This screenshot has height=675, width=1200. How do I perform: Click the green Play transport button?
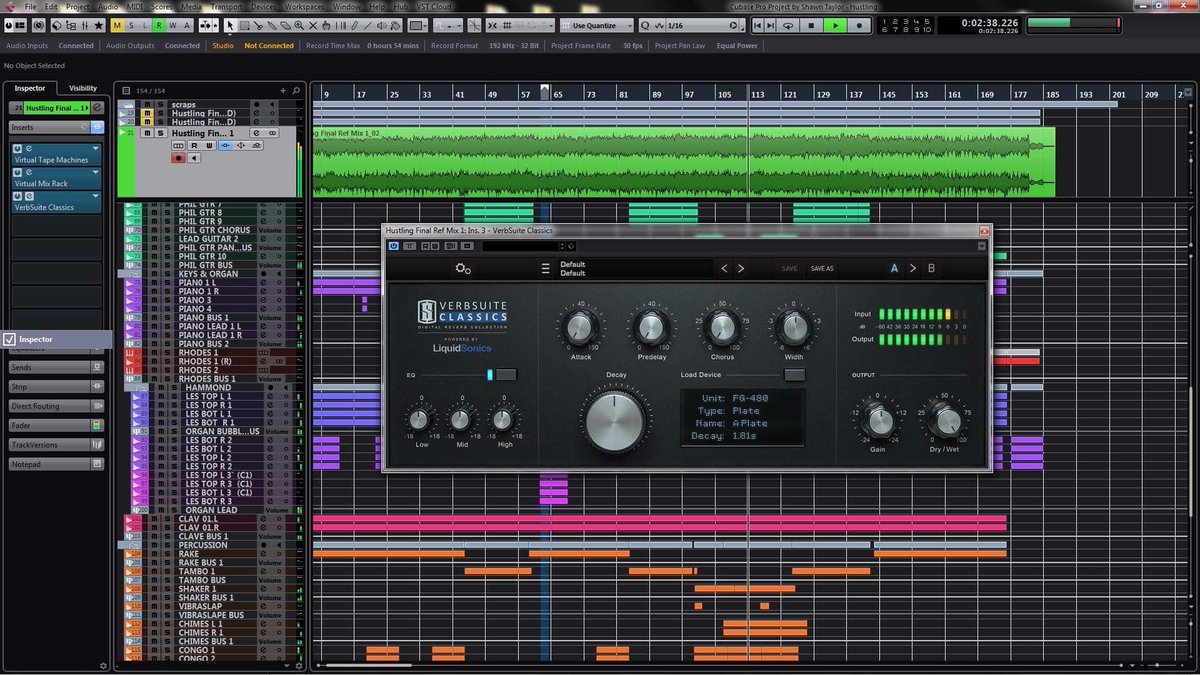[835, 25]
